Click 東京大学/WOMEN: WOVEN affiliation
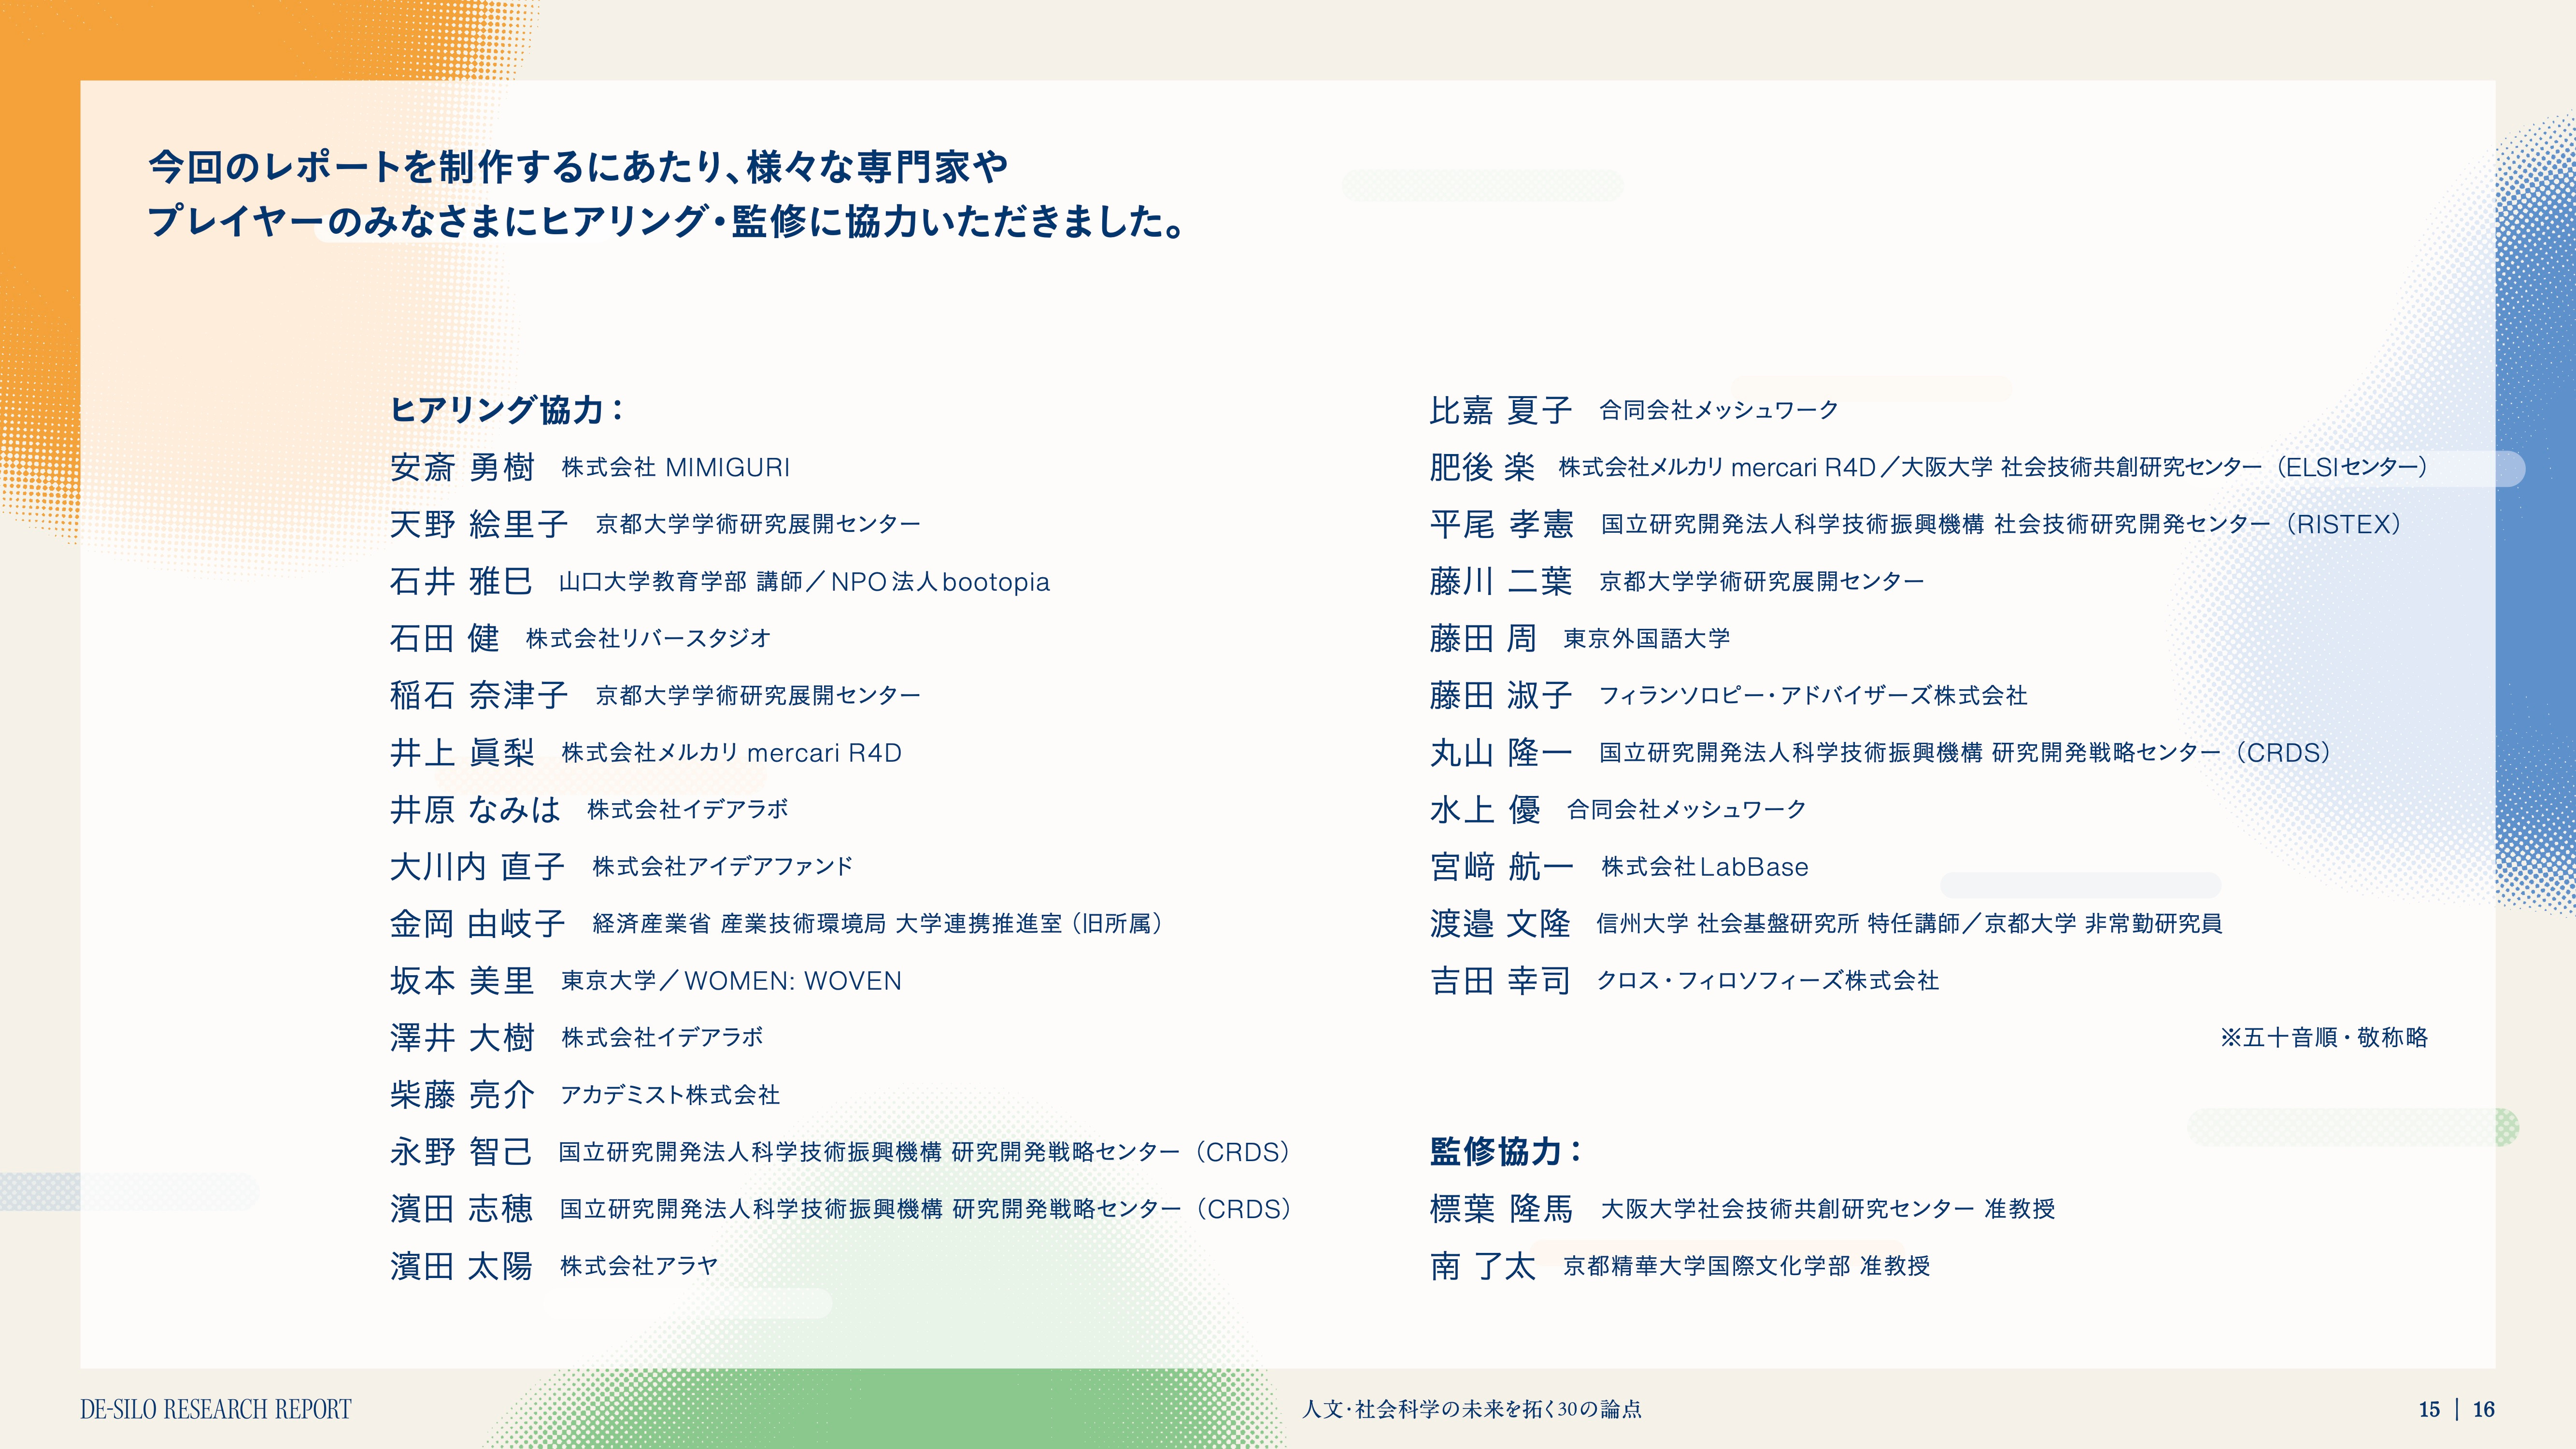This screenshot has height=1449, width=2576. [x=731, y=981]
